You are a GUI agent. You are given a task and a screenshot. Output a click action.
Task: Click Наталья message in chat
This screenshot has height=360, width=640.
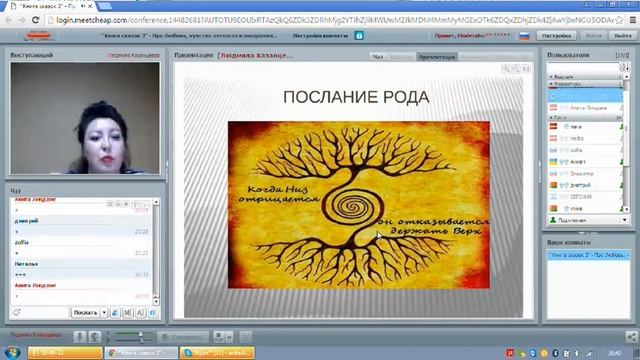pyautogui.click(x=82, y=269)
